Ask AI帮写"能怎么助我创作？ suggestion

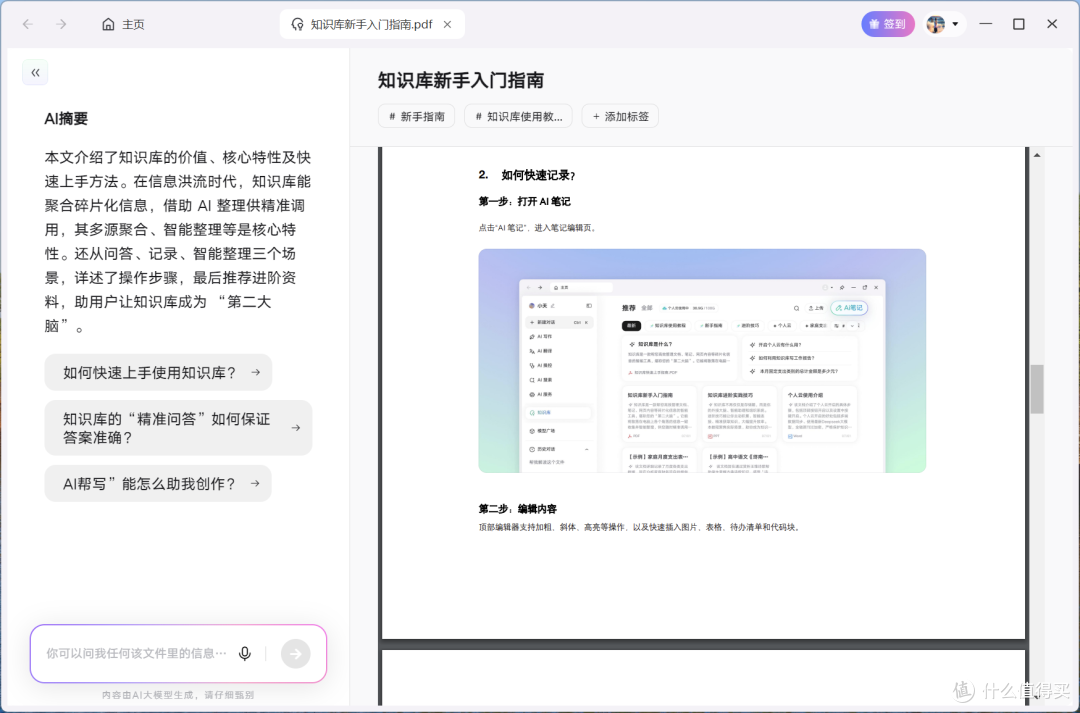[x=158, y=484]
